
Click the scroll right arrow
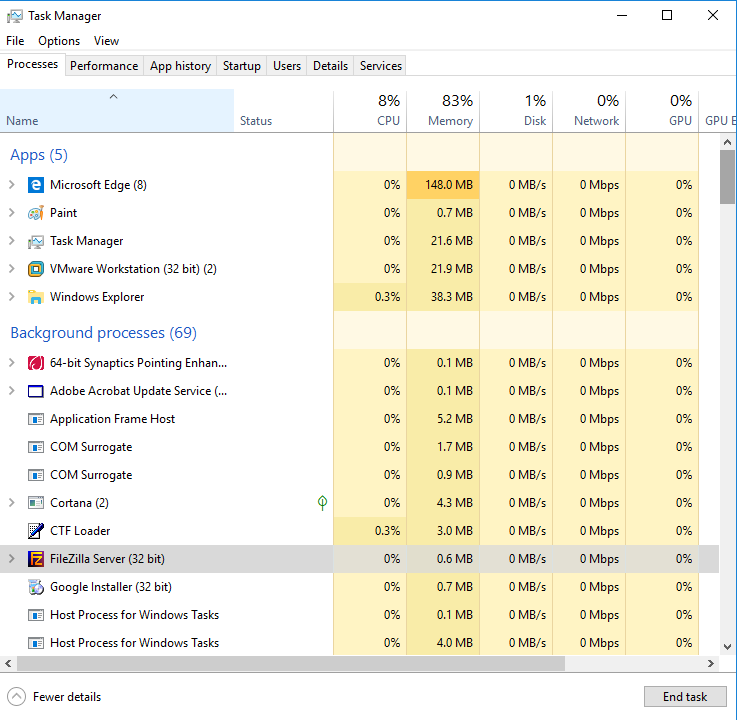click(x=711, y=664)
